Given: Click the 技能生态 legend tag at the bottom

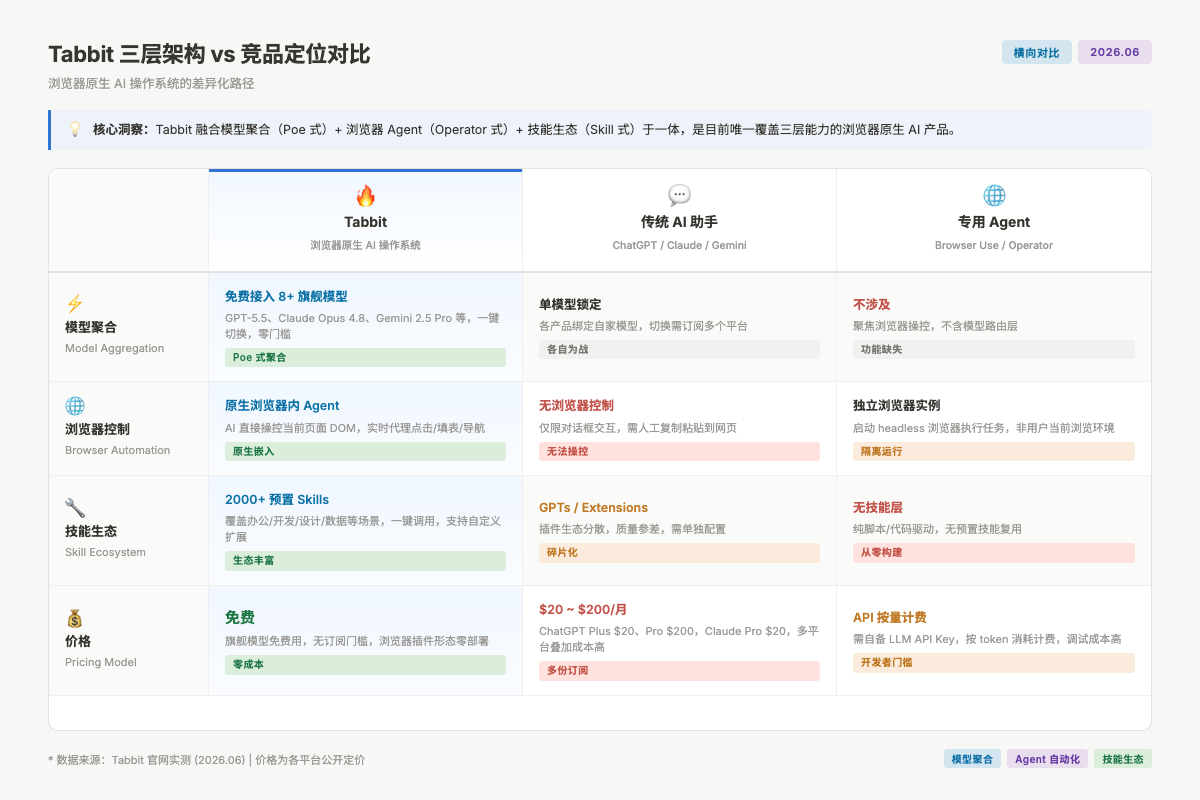Looking at the screenshot, I should click(x=1123, y=759).
